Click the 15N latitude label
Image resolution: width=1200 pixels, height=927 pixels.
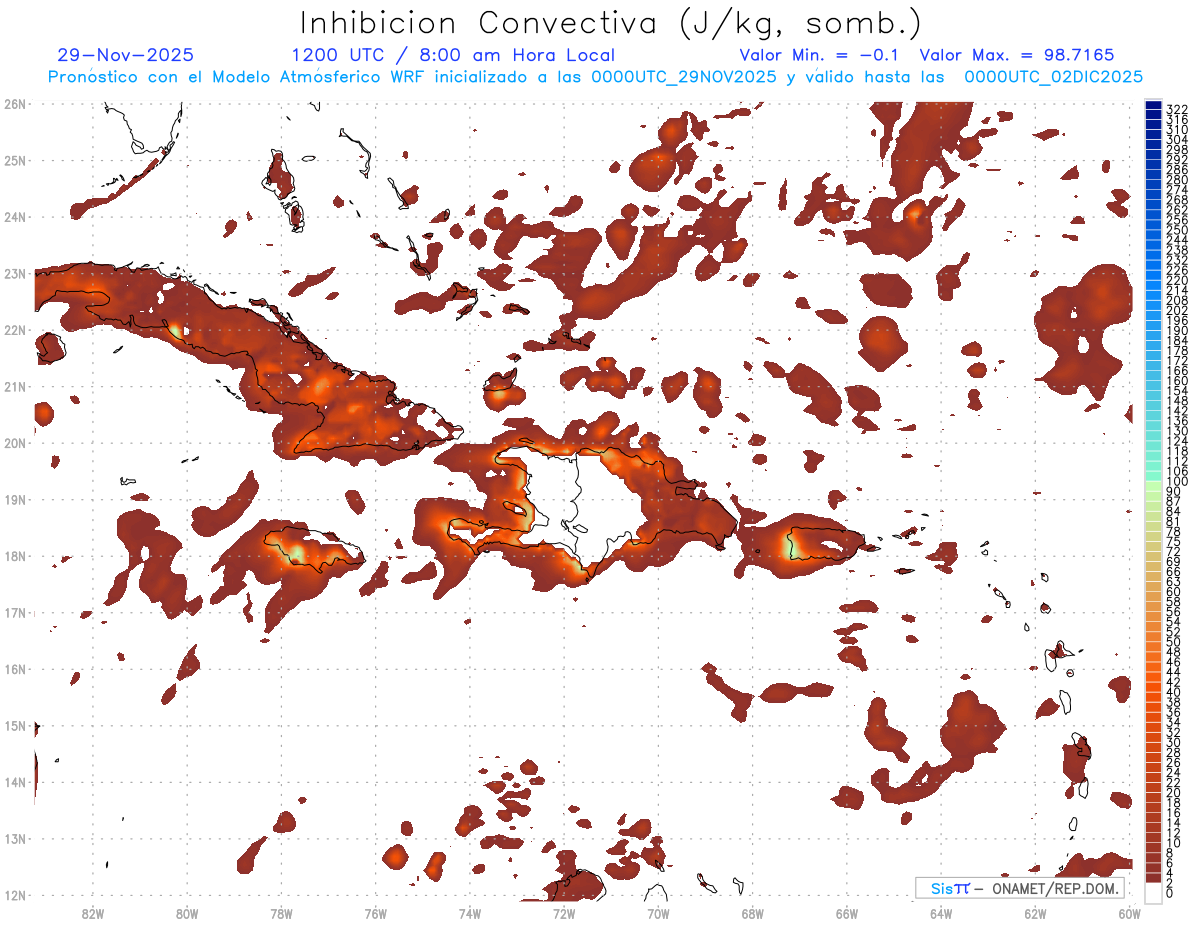(14, 725)
